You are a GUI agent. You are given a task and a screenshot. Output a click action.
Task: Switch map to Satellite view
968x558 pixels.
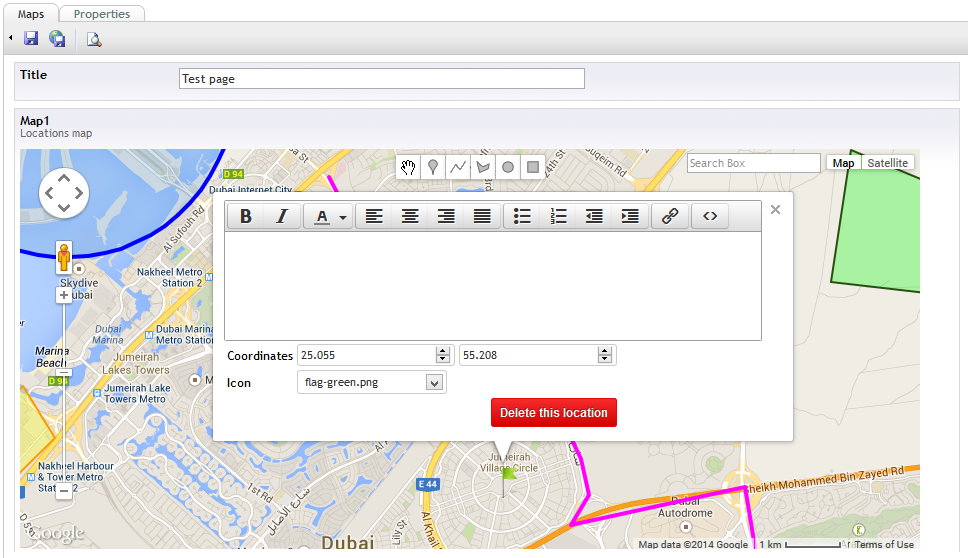pyautogui.click(x=887, y=163)
